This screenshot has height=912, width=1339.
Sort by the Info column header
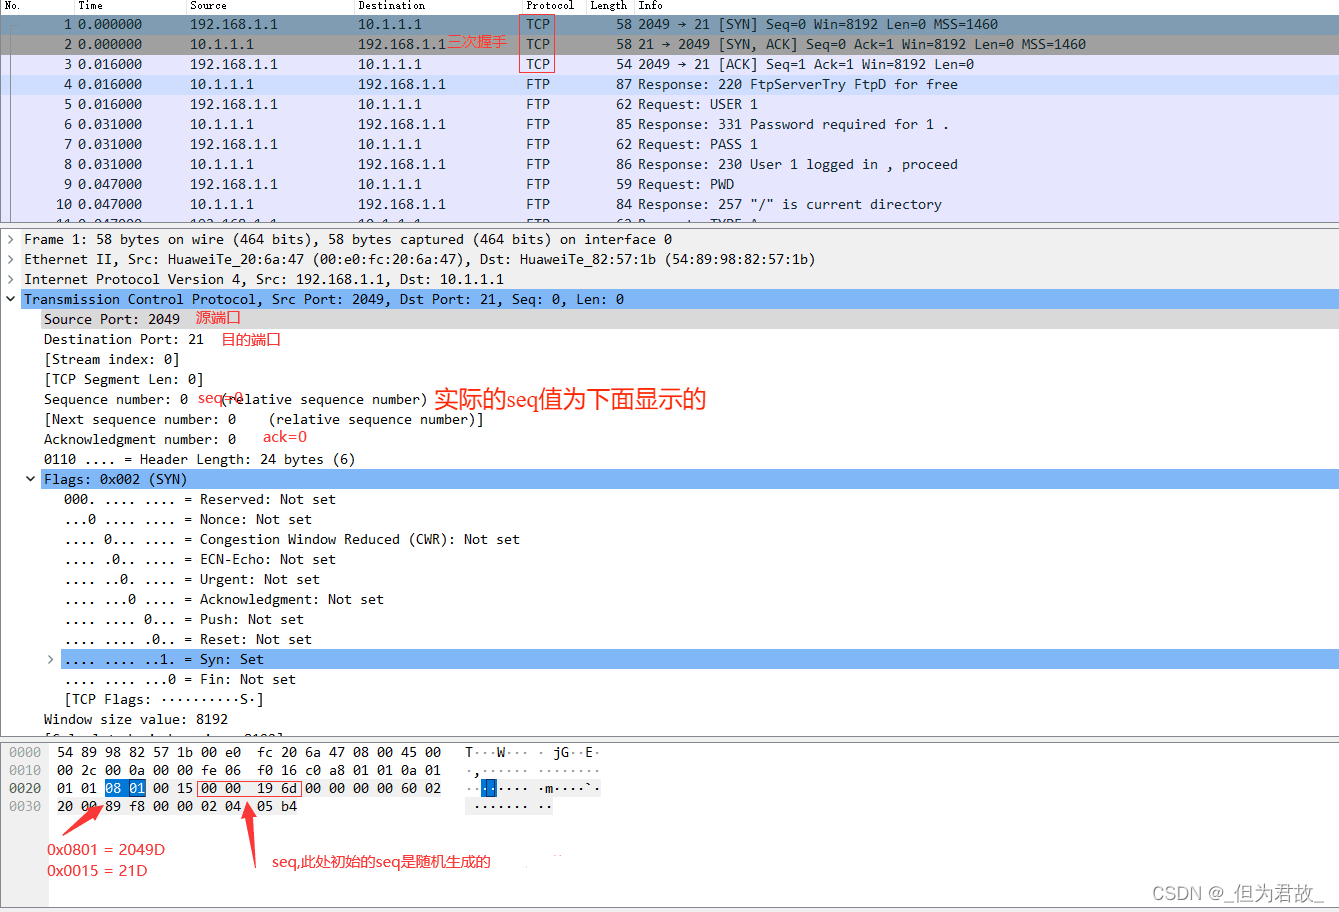651,6
